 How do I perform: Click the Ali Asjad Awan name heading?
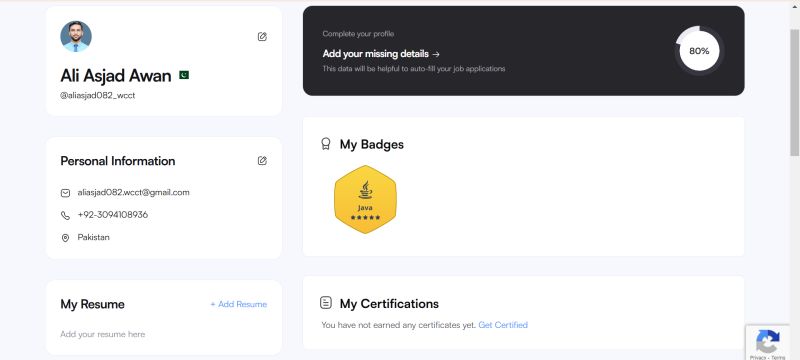pos(116,75)
